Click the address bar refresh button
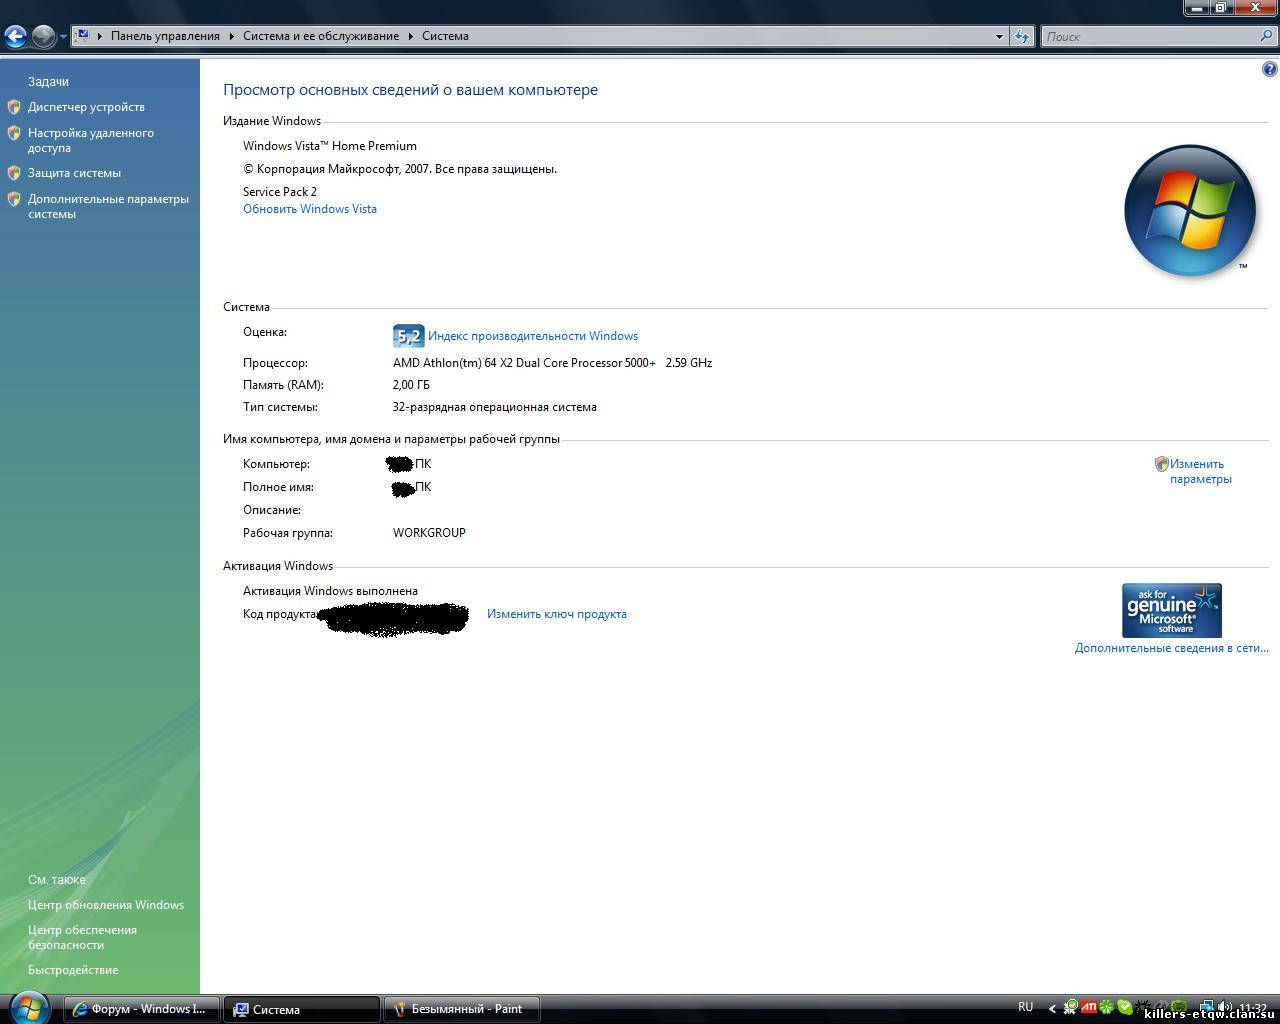This screenshot has width=1280, height=1024. (1021, 36)
